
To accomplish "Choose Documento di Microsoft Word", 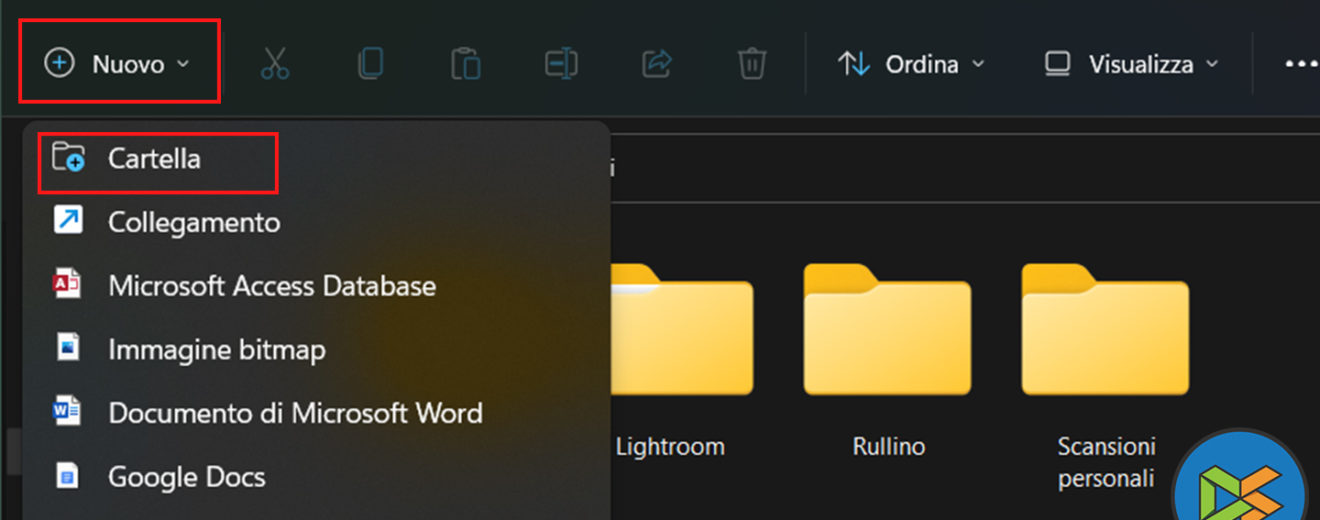I will [x=316, y=413].
